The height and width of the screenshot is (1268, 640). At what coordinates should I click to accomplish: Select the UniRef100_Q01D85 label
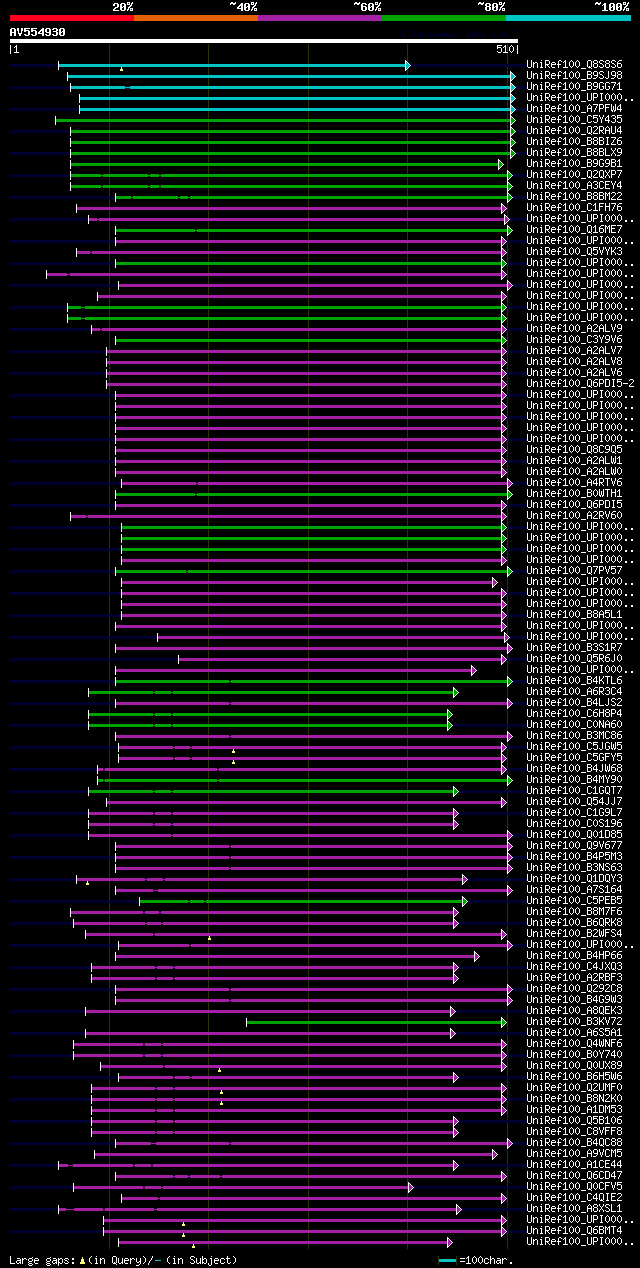pyautogui.click(x=575, y=835)
